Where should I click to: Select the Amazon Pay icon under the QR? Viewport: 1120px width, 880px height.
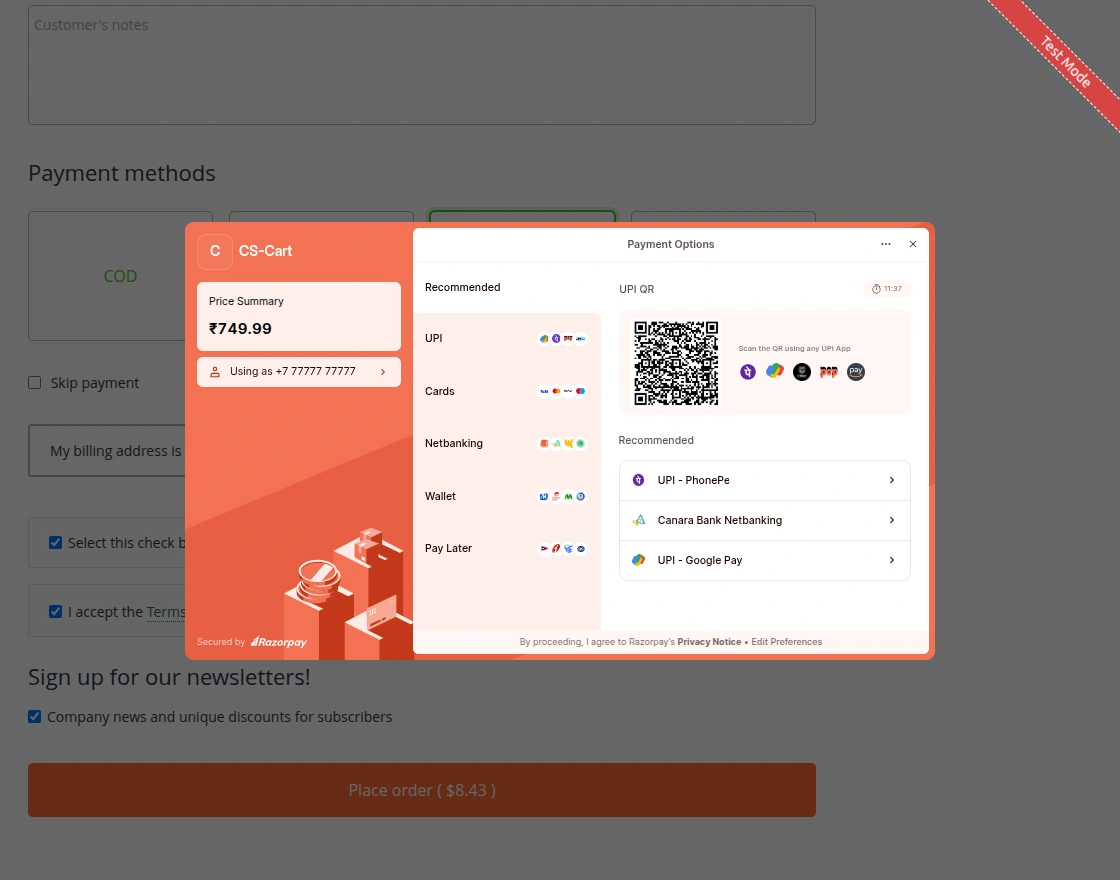855,371
